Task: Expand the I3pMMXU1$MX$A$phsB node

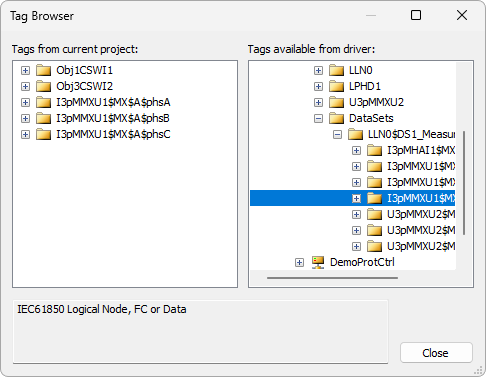Action: [x=25, y=118]
